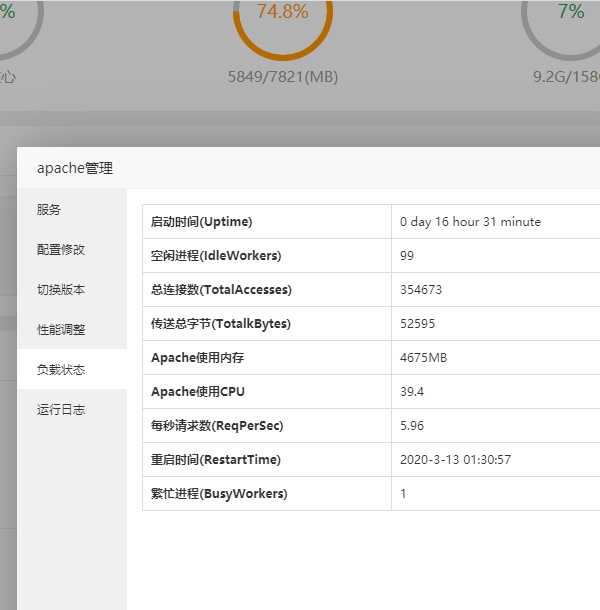Select the IdleWorkers value 99

[407, 256]
